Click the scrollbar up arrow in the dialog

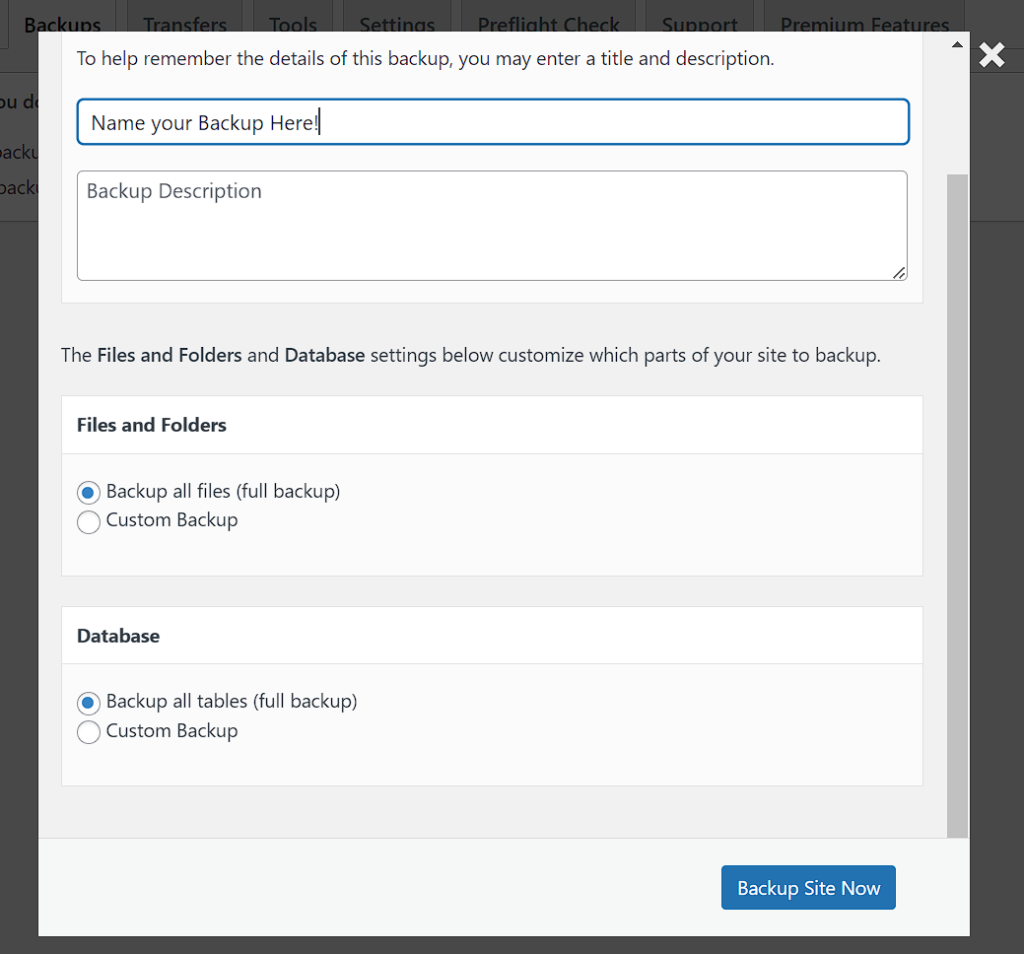pos(958,45)
